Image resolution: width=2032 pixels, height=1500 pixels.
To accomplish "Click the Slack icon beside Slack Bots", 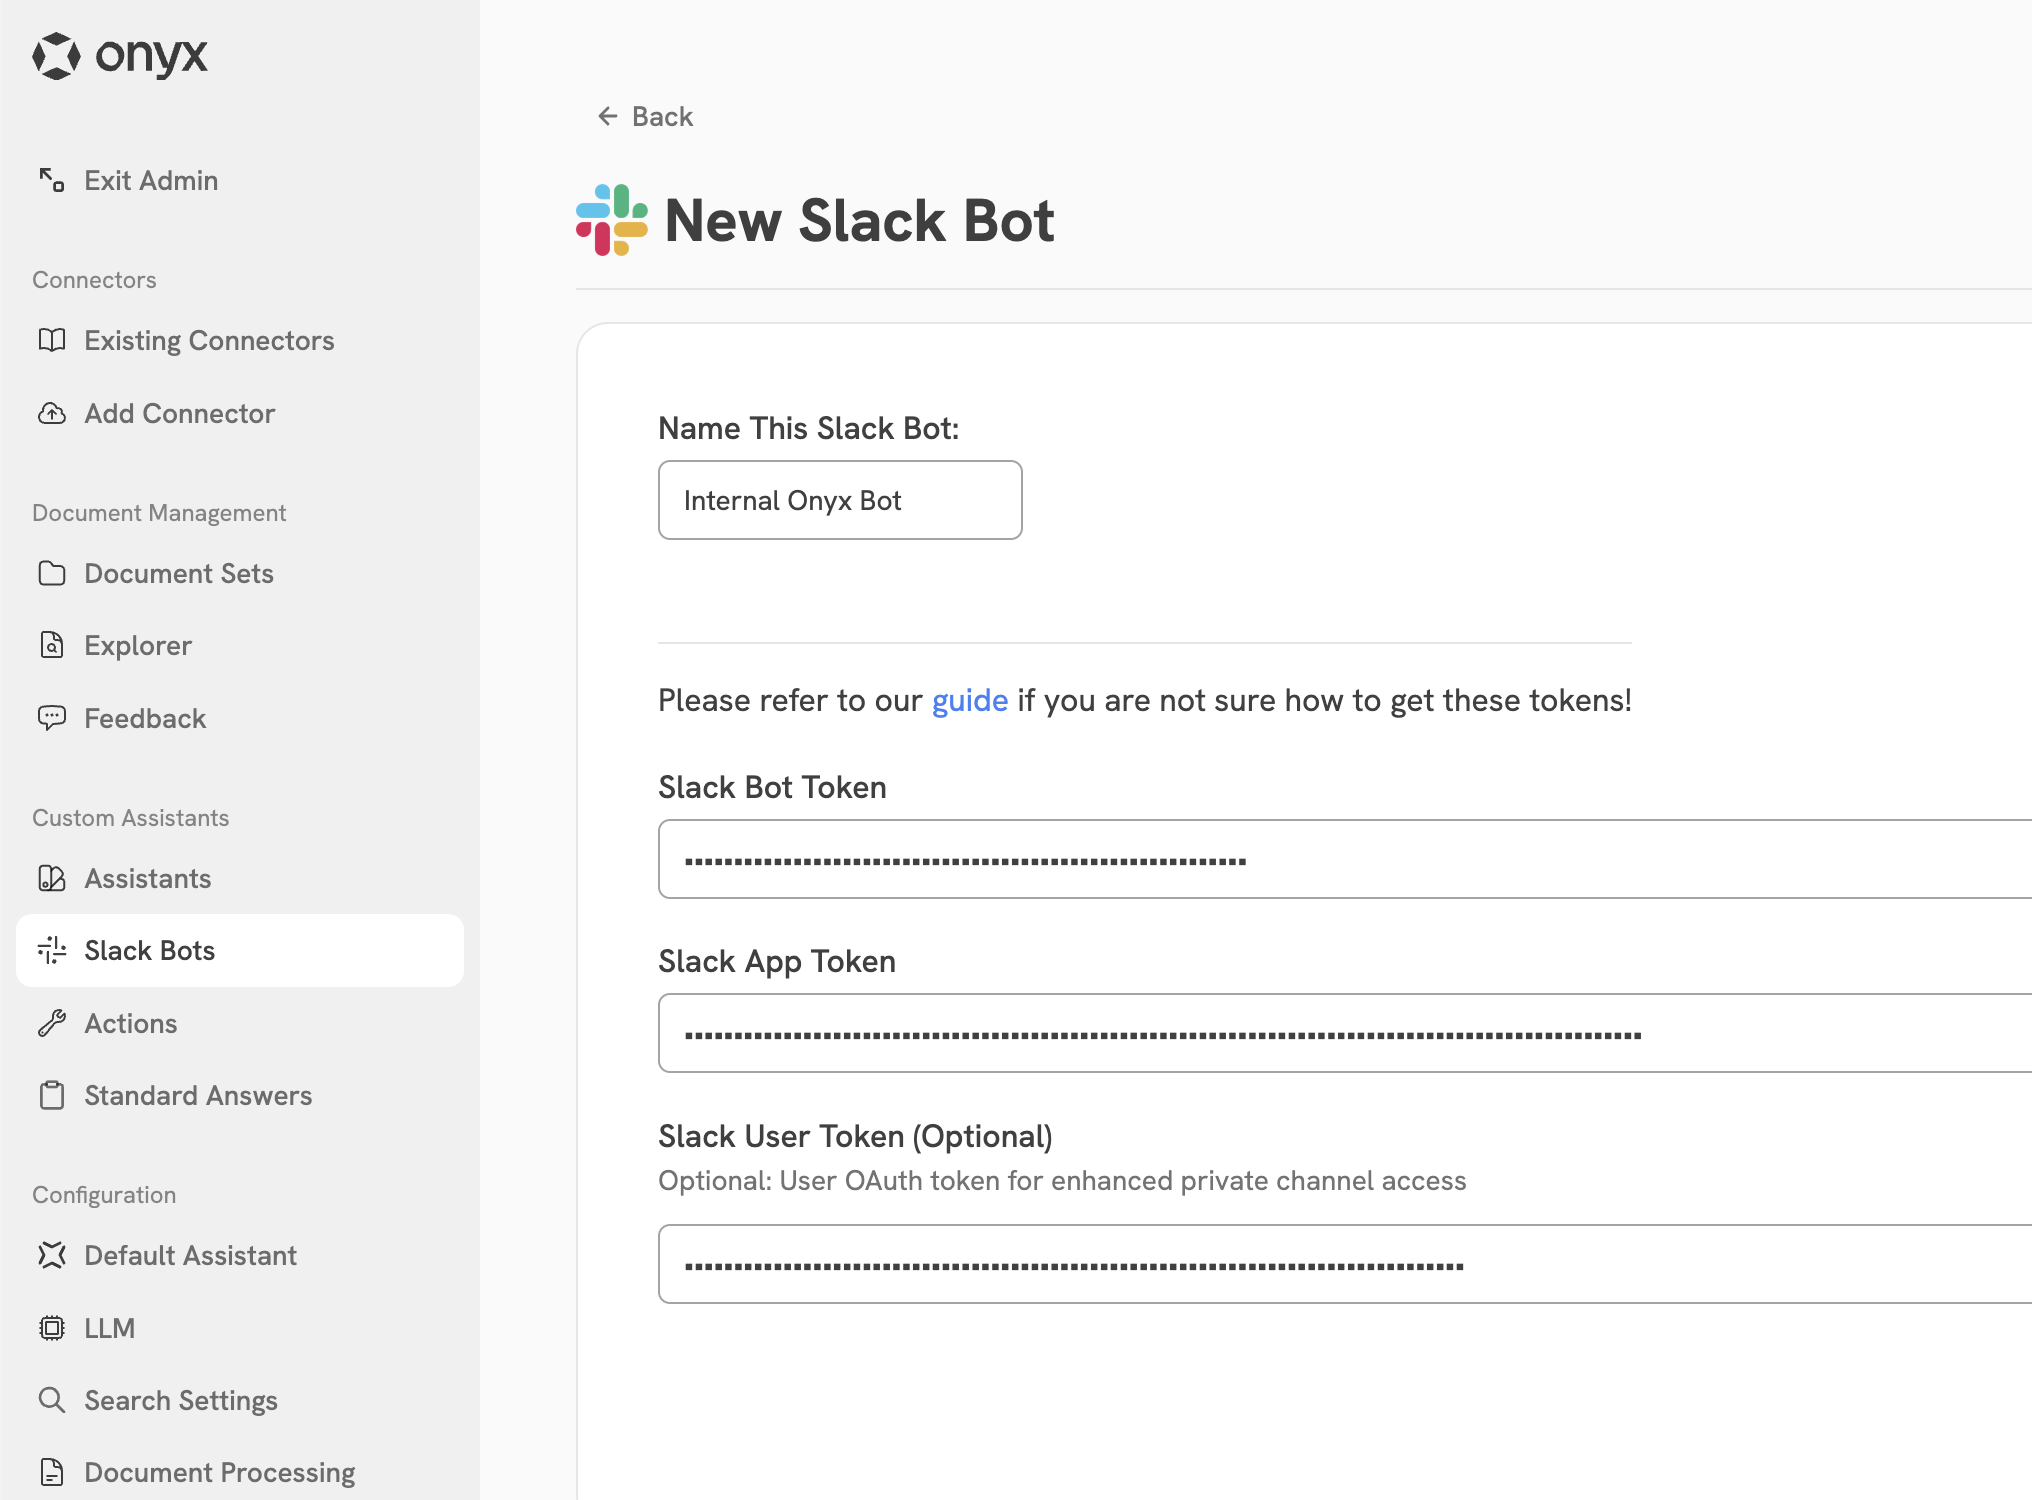I will point(52,950).
